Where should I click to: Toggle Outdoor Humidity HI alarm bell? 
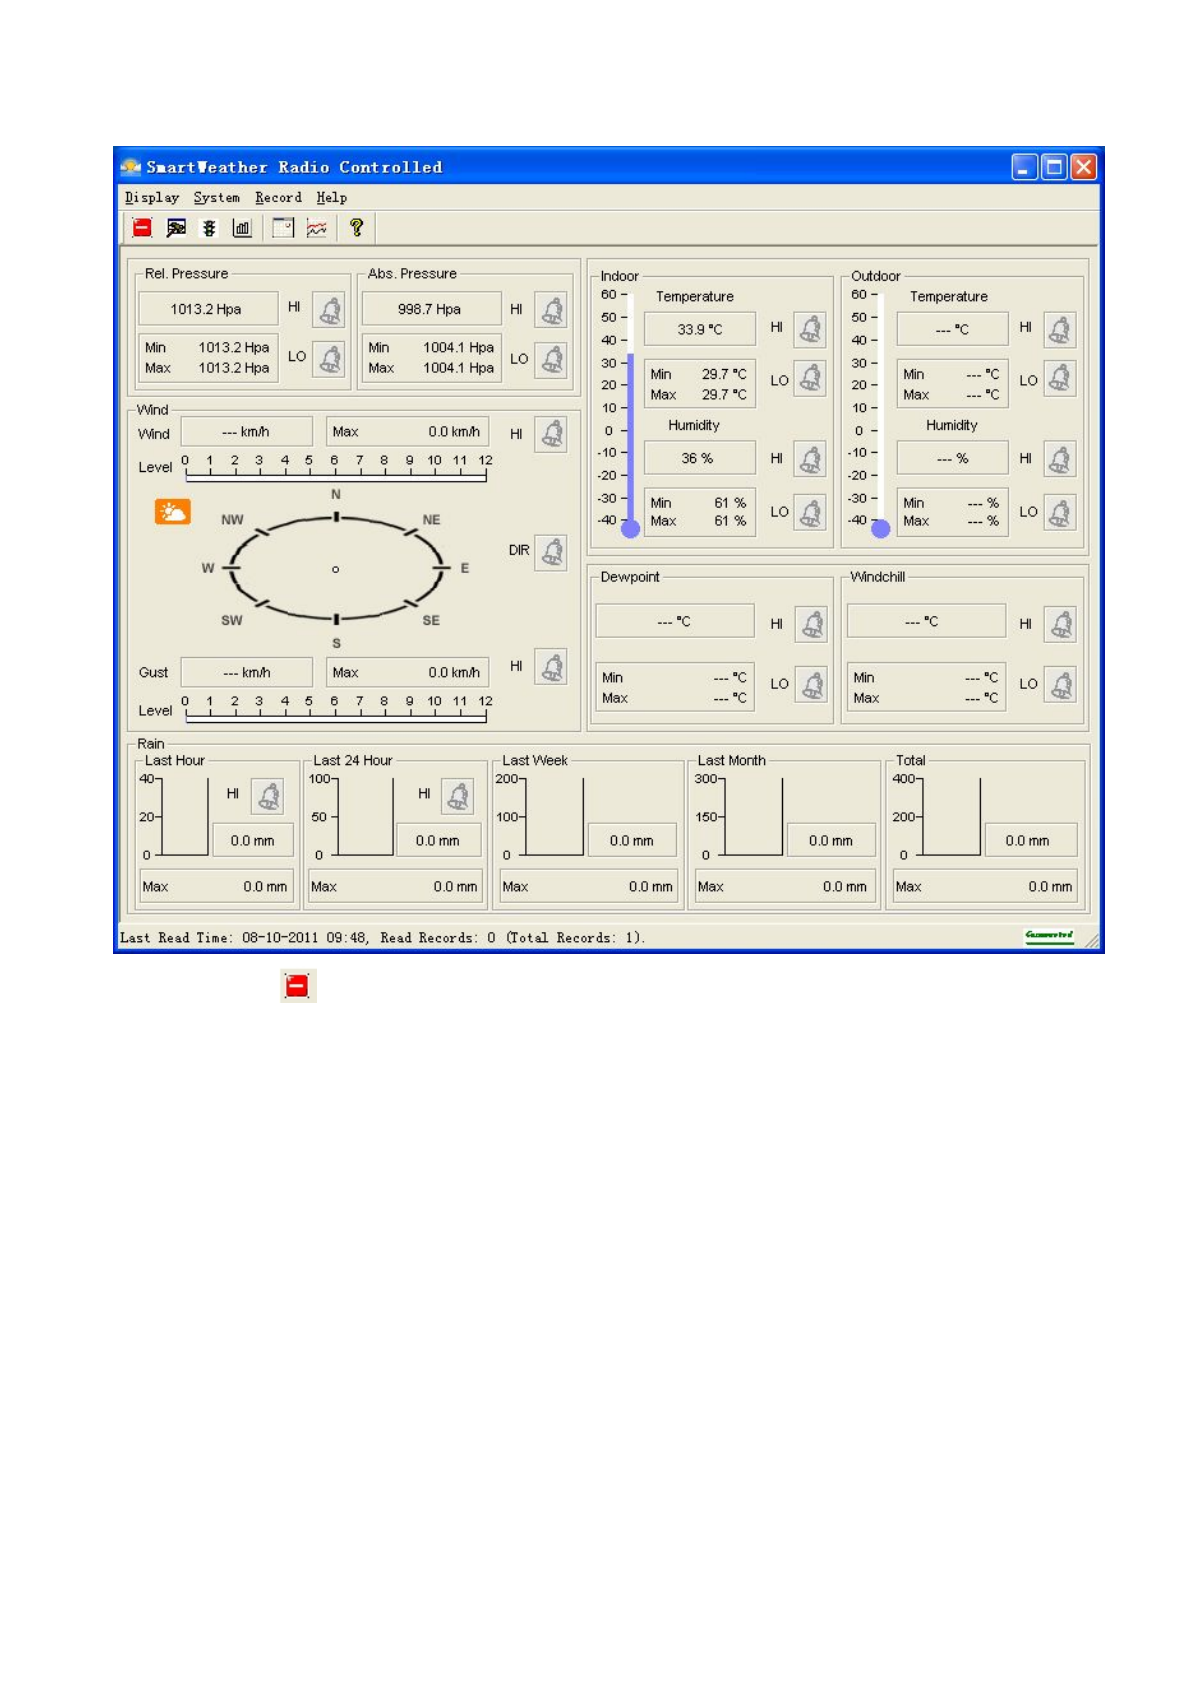1060,459
